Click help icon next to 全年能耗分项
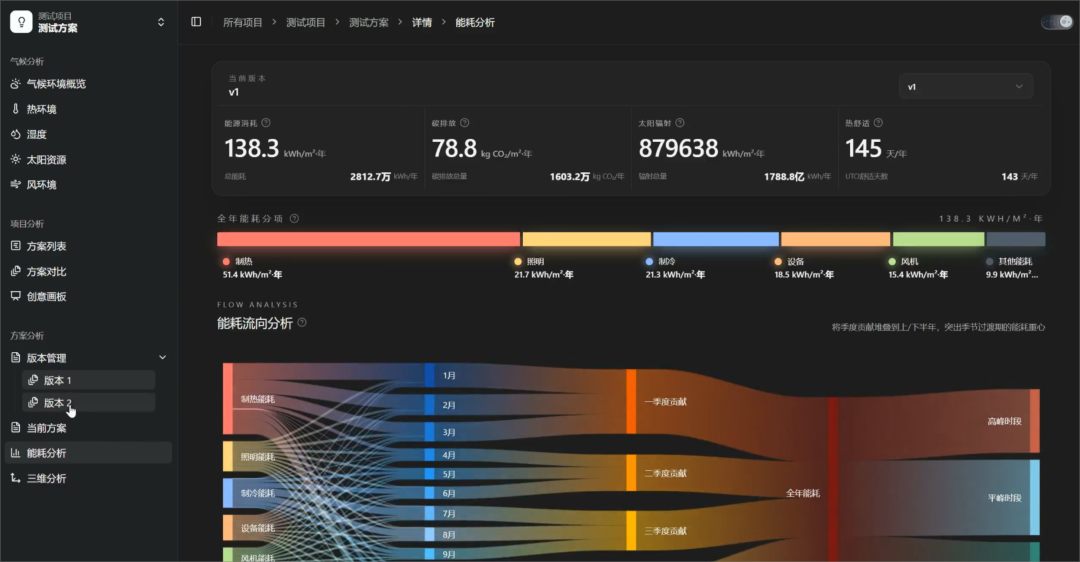The width and height of the screenshot is (1080, 562). click(x=294, y=218)
